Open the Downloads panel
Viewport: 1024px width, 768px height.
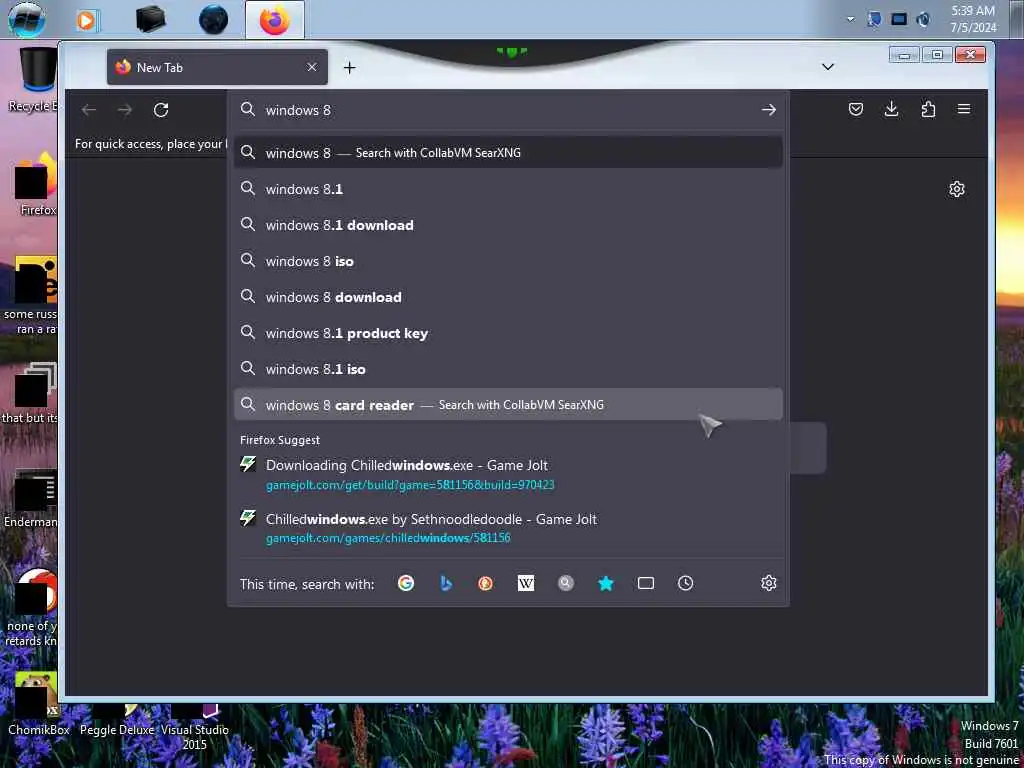point(891,109)
